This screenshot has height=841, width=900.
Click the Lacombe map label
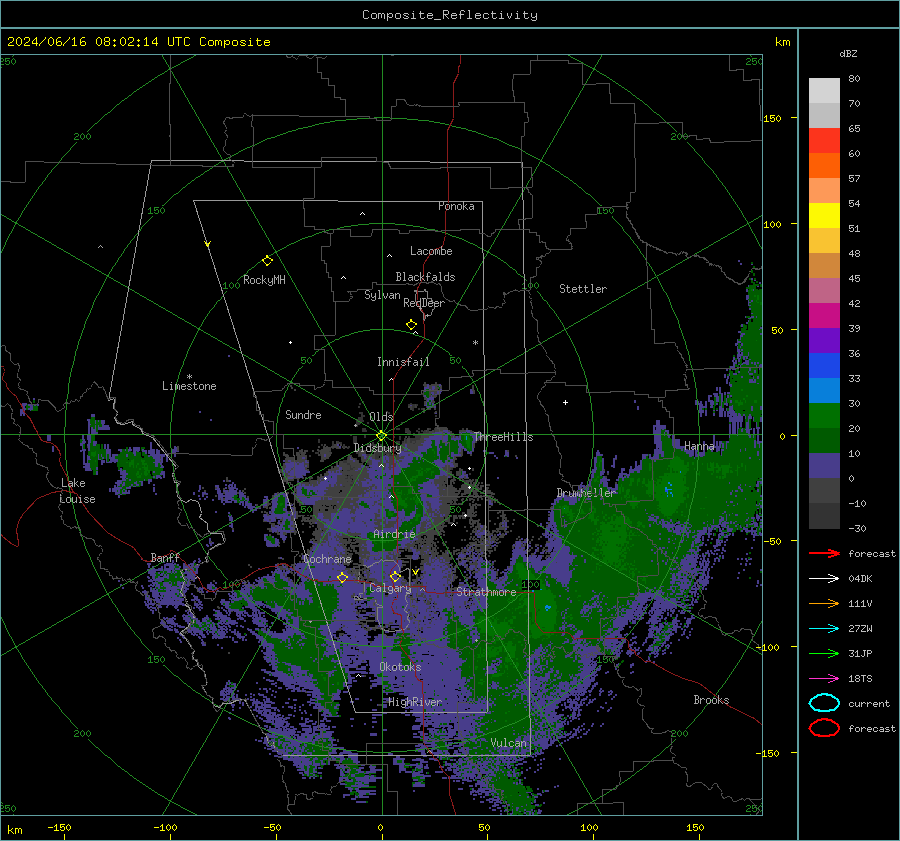click(431, 251)
